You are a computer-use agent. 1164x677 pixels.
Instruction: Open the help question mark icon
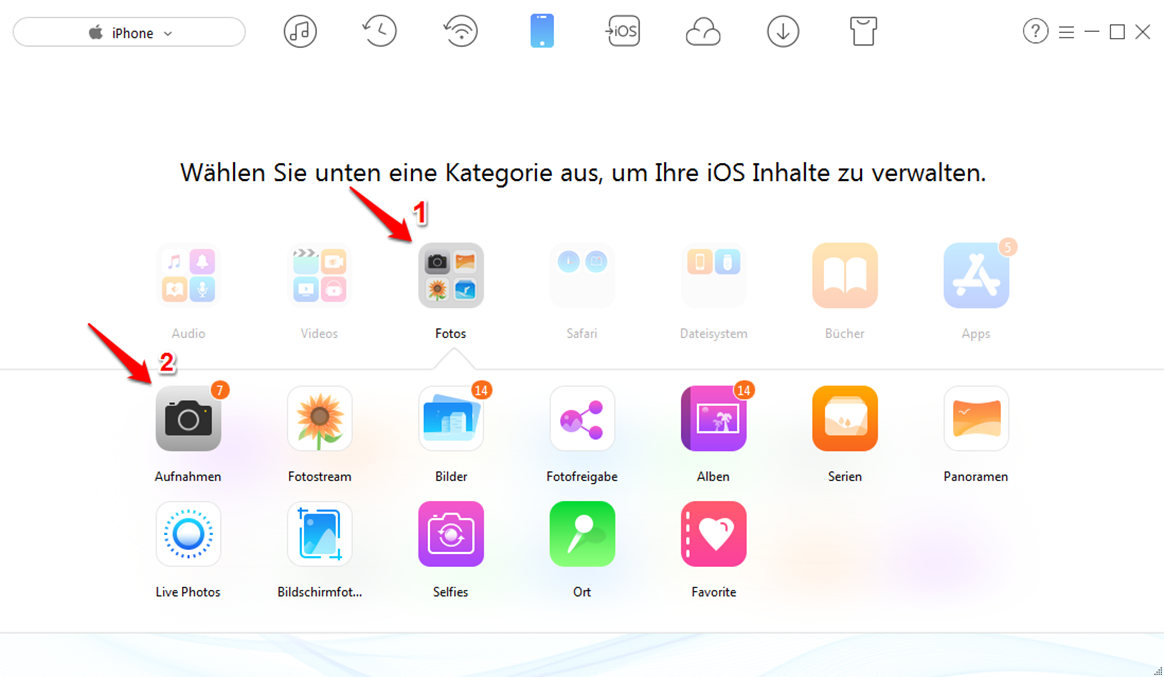pos(1035,32)
